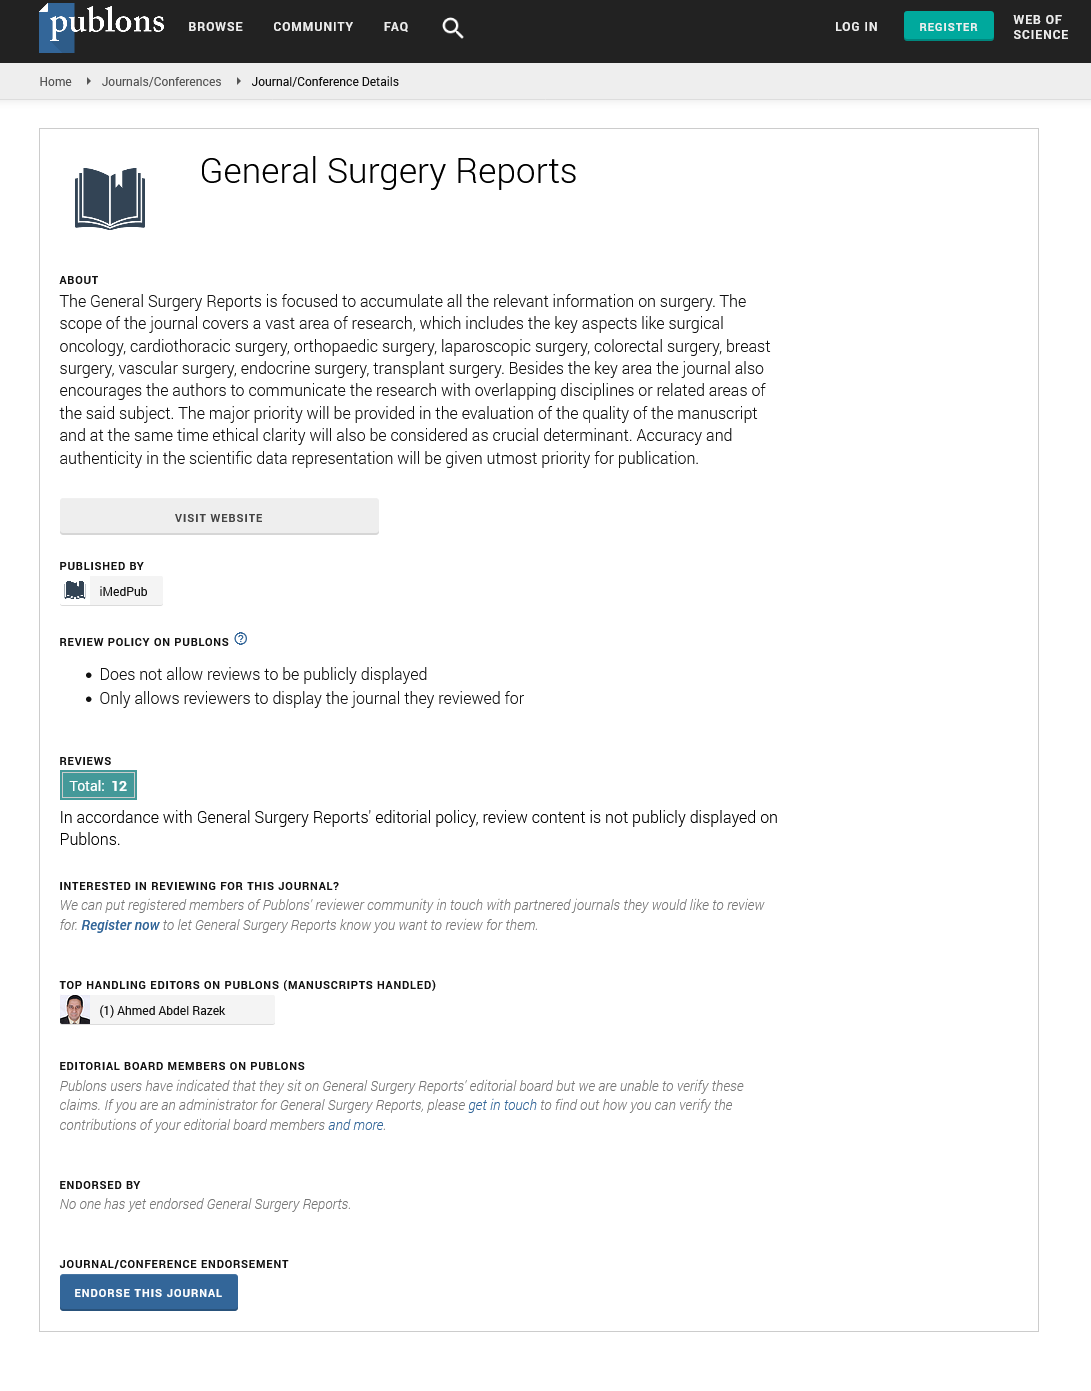This screenshot has width=1091, height=1391.
Task: Click the Total 12 reviews badge
Action: [98, 786]
